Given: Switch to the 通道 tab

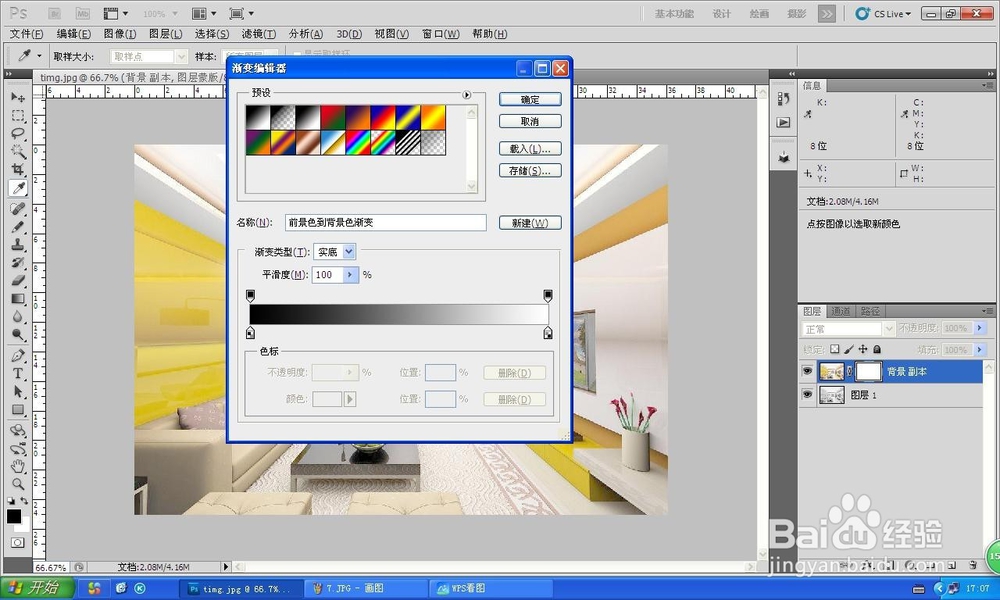Looking at the screenshot, I should pyautogui.click(x=841, y=311).
